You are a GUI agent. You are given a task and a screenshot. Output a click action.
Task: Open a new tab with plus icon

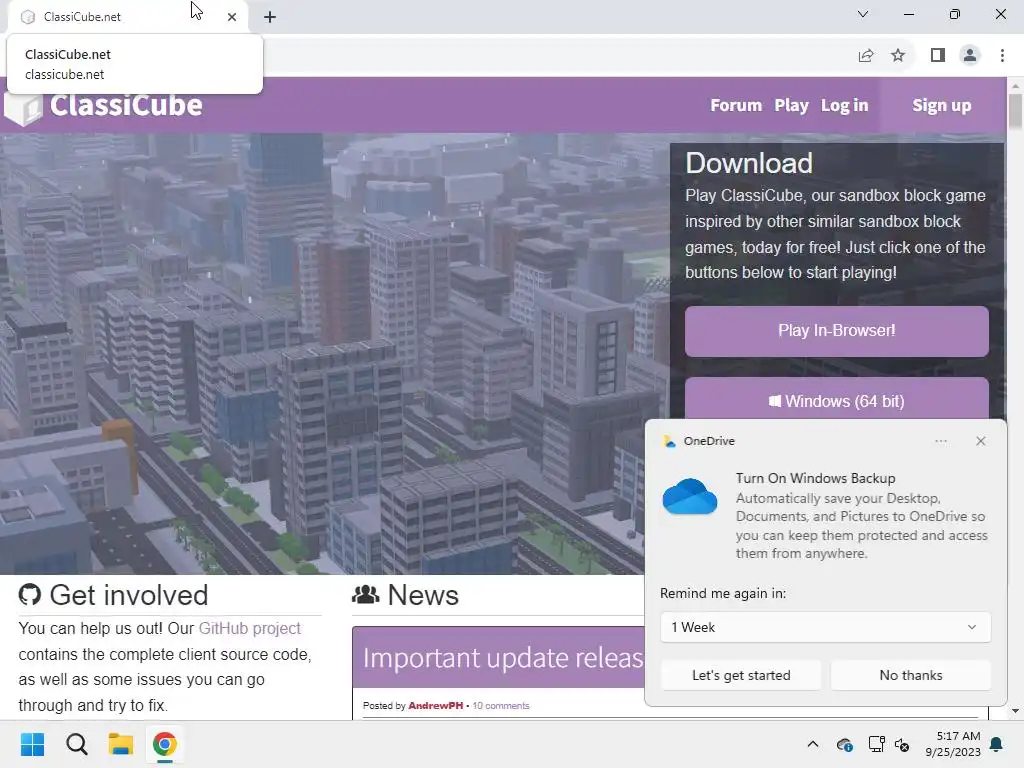(x=270, y=17)
